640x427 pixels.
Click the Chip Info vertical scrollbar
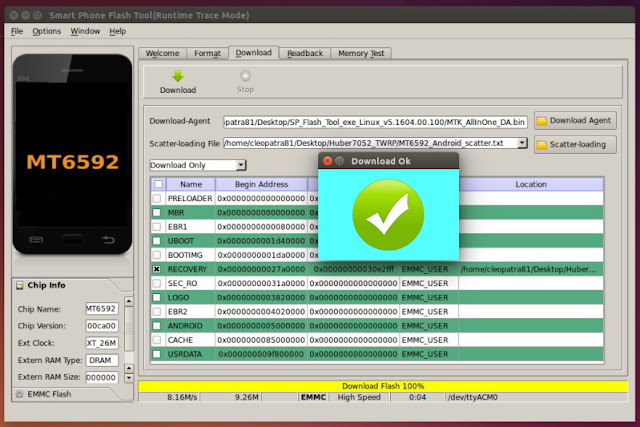[x=129, y=329]
